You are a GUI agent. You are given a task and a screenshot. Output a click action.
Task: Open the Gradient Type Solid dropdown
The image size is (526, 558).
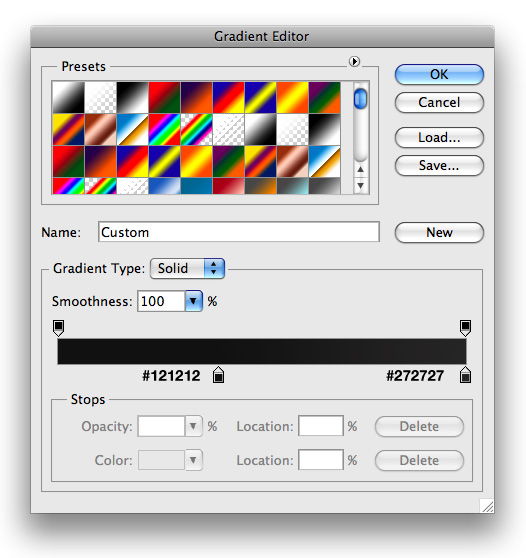coord(187,268)
